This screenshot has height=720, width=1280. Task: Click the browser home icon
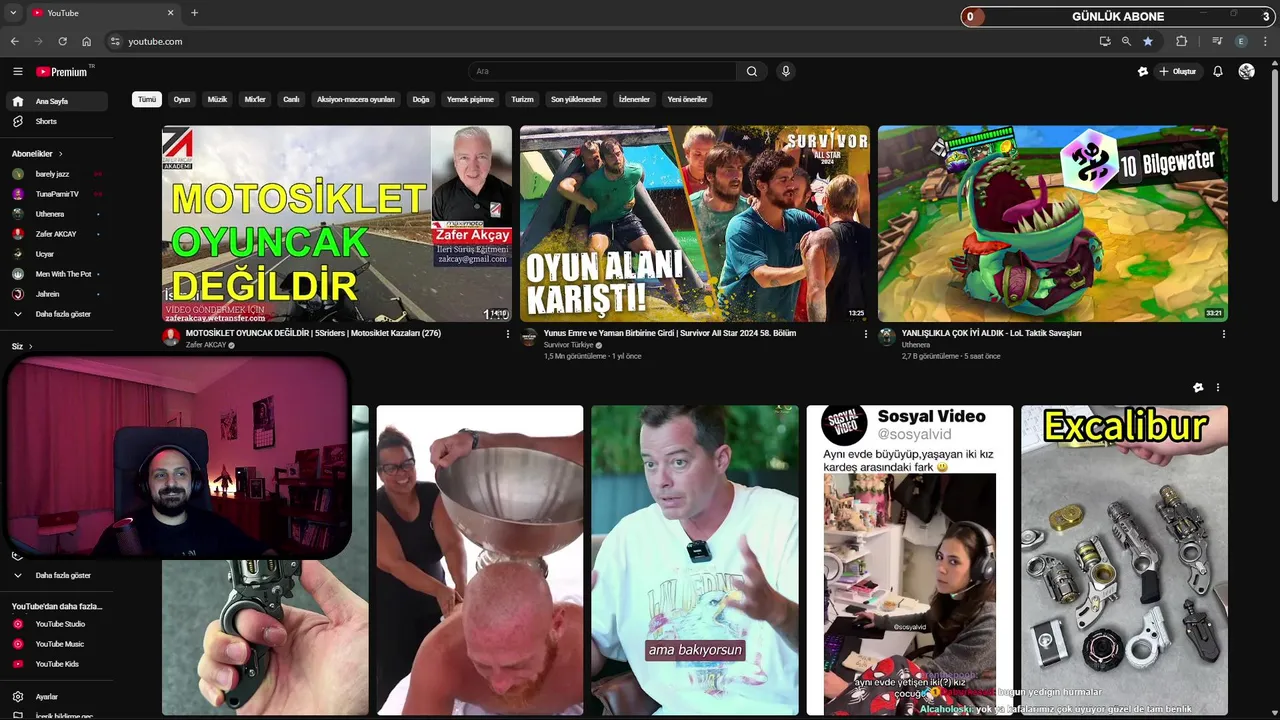click(86, 41)
